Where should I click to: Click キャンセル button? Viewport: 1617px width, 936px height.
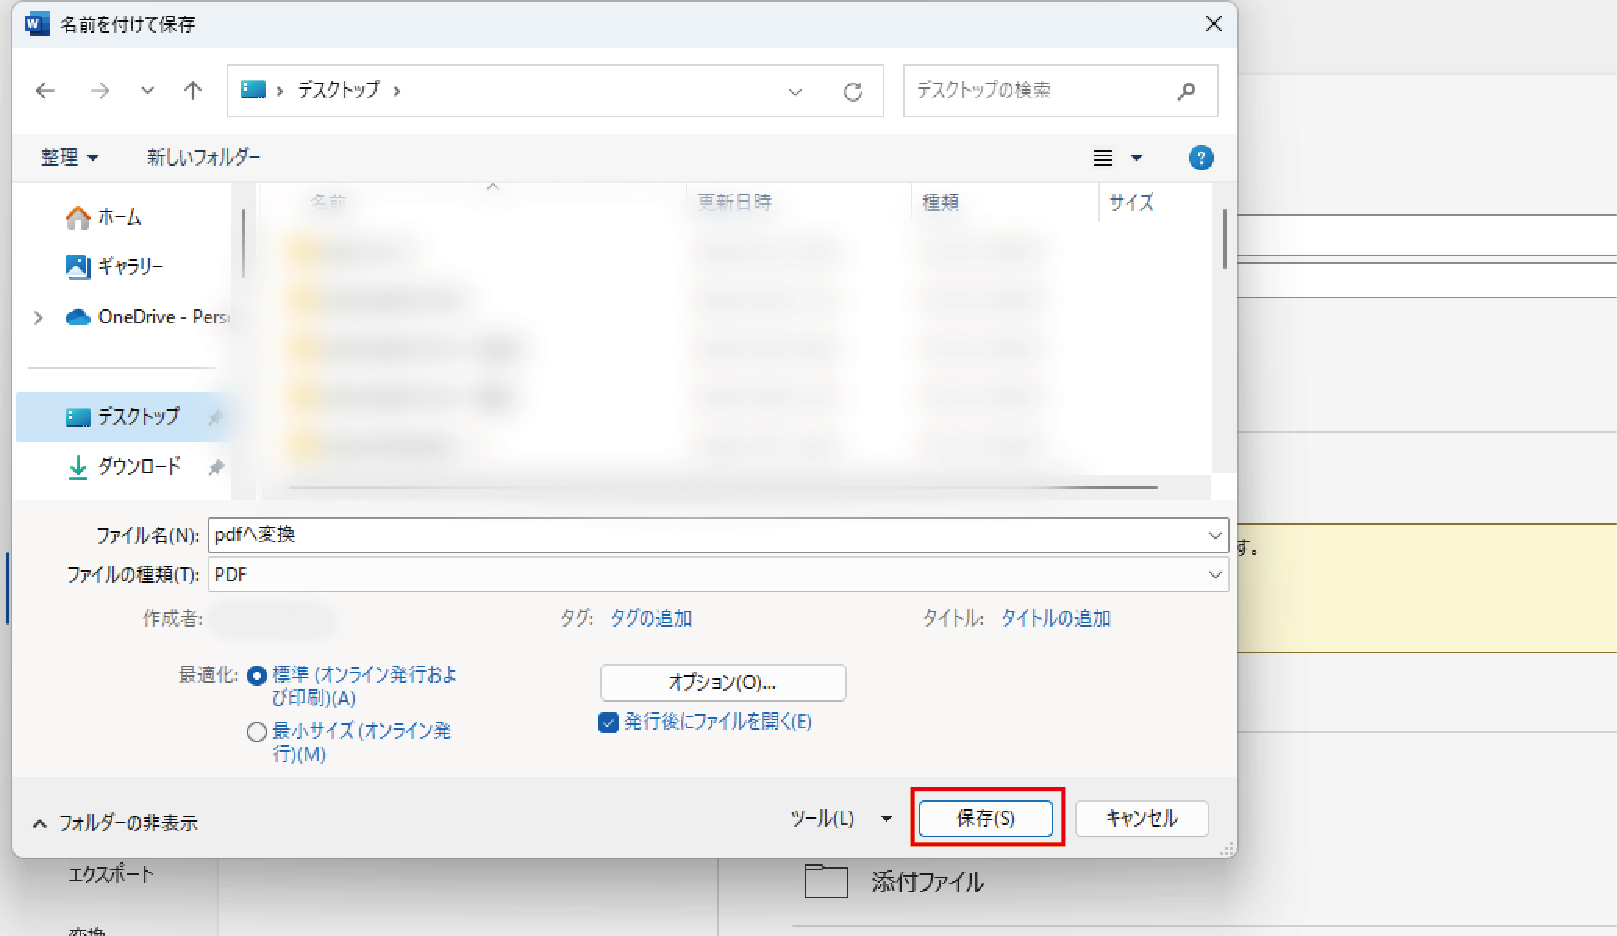(1142, 819)
